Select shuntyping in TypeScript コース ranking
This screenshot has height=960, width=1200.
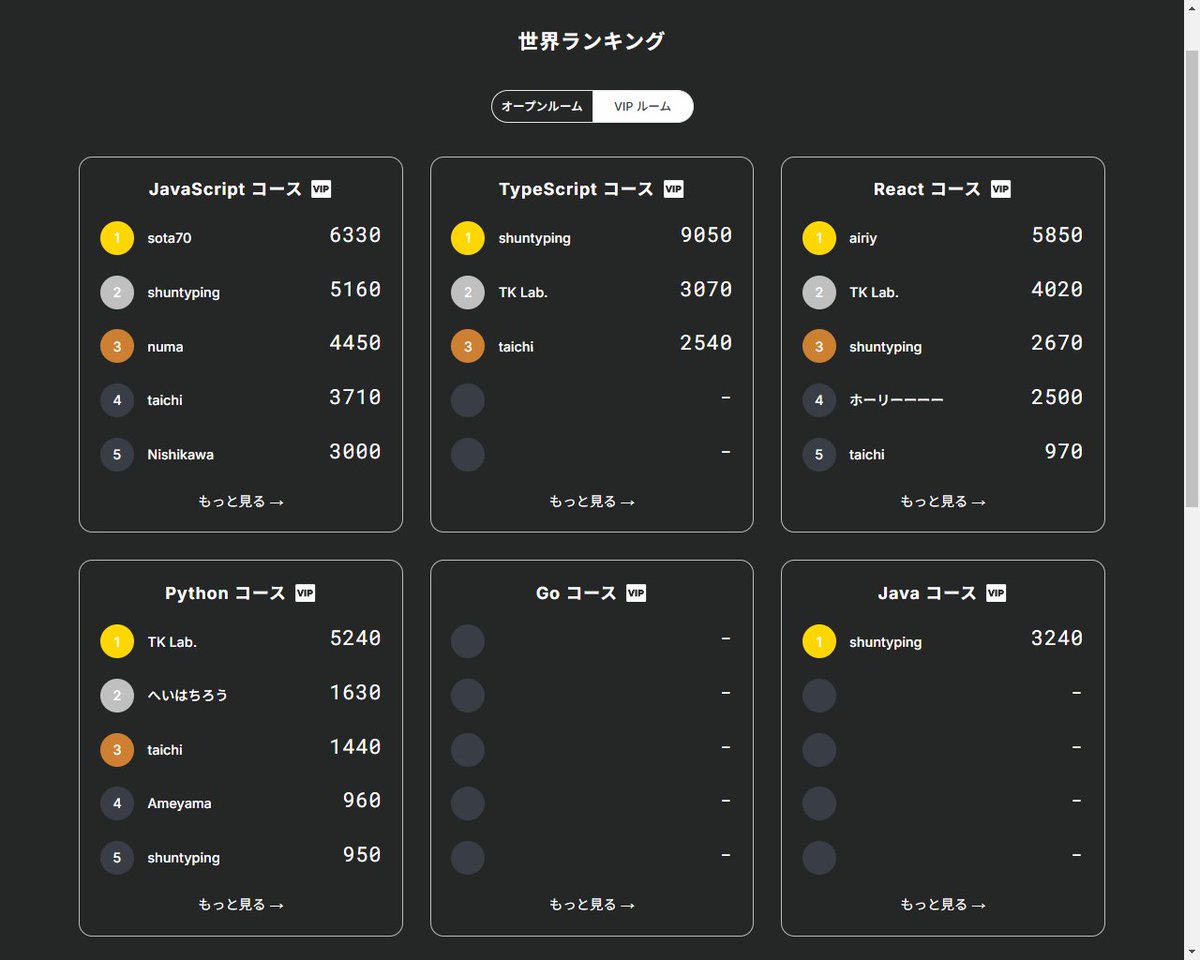535,239
